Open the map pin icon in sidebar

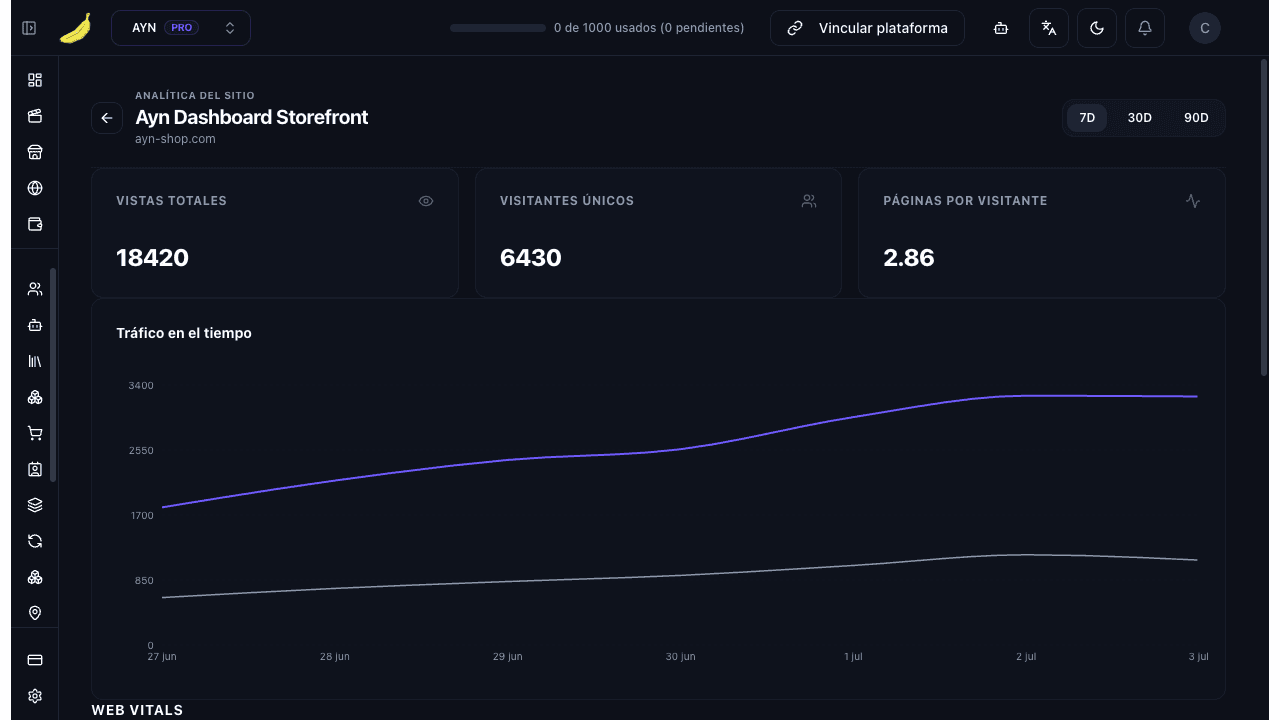35,613
